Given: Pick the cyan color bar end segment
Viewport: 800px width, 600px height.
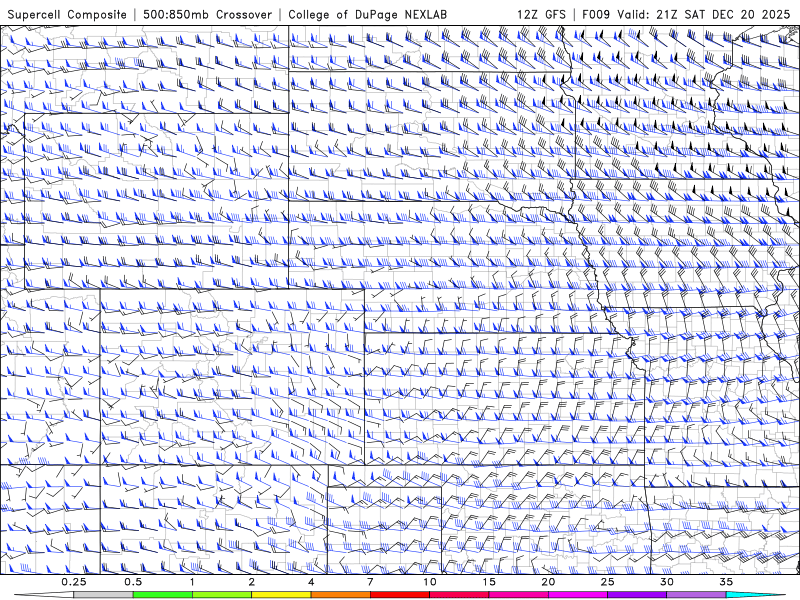Looking at the screenshot, I should 755,595.
